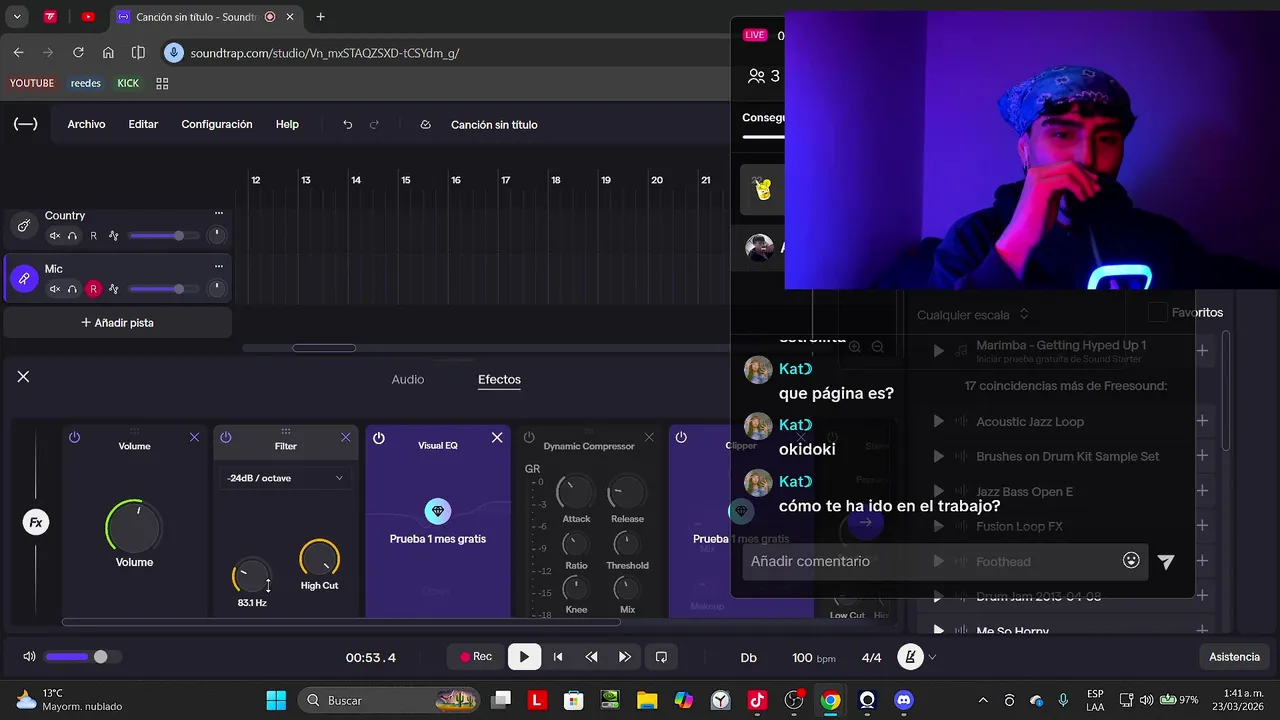Open automation on the Country track
This screenshot has width=1280, height=720.
pyautogui.click(x=114, y=236)
